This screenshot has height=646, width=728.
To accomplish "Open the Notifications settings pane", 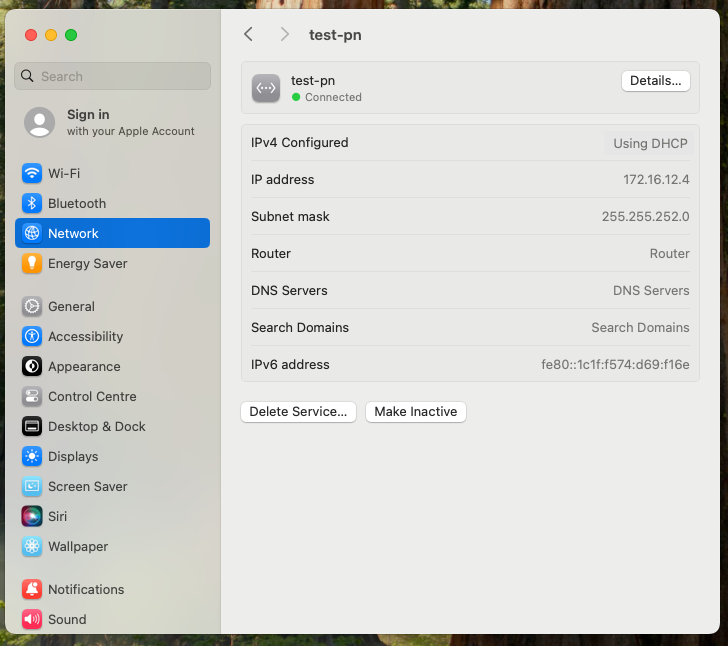I will [x=86, y=590].
